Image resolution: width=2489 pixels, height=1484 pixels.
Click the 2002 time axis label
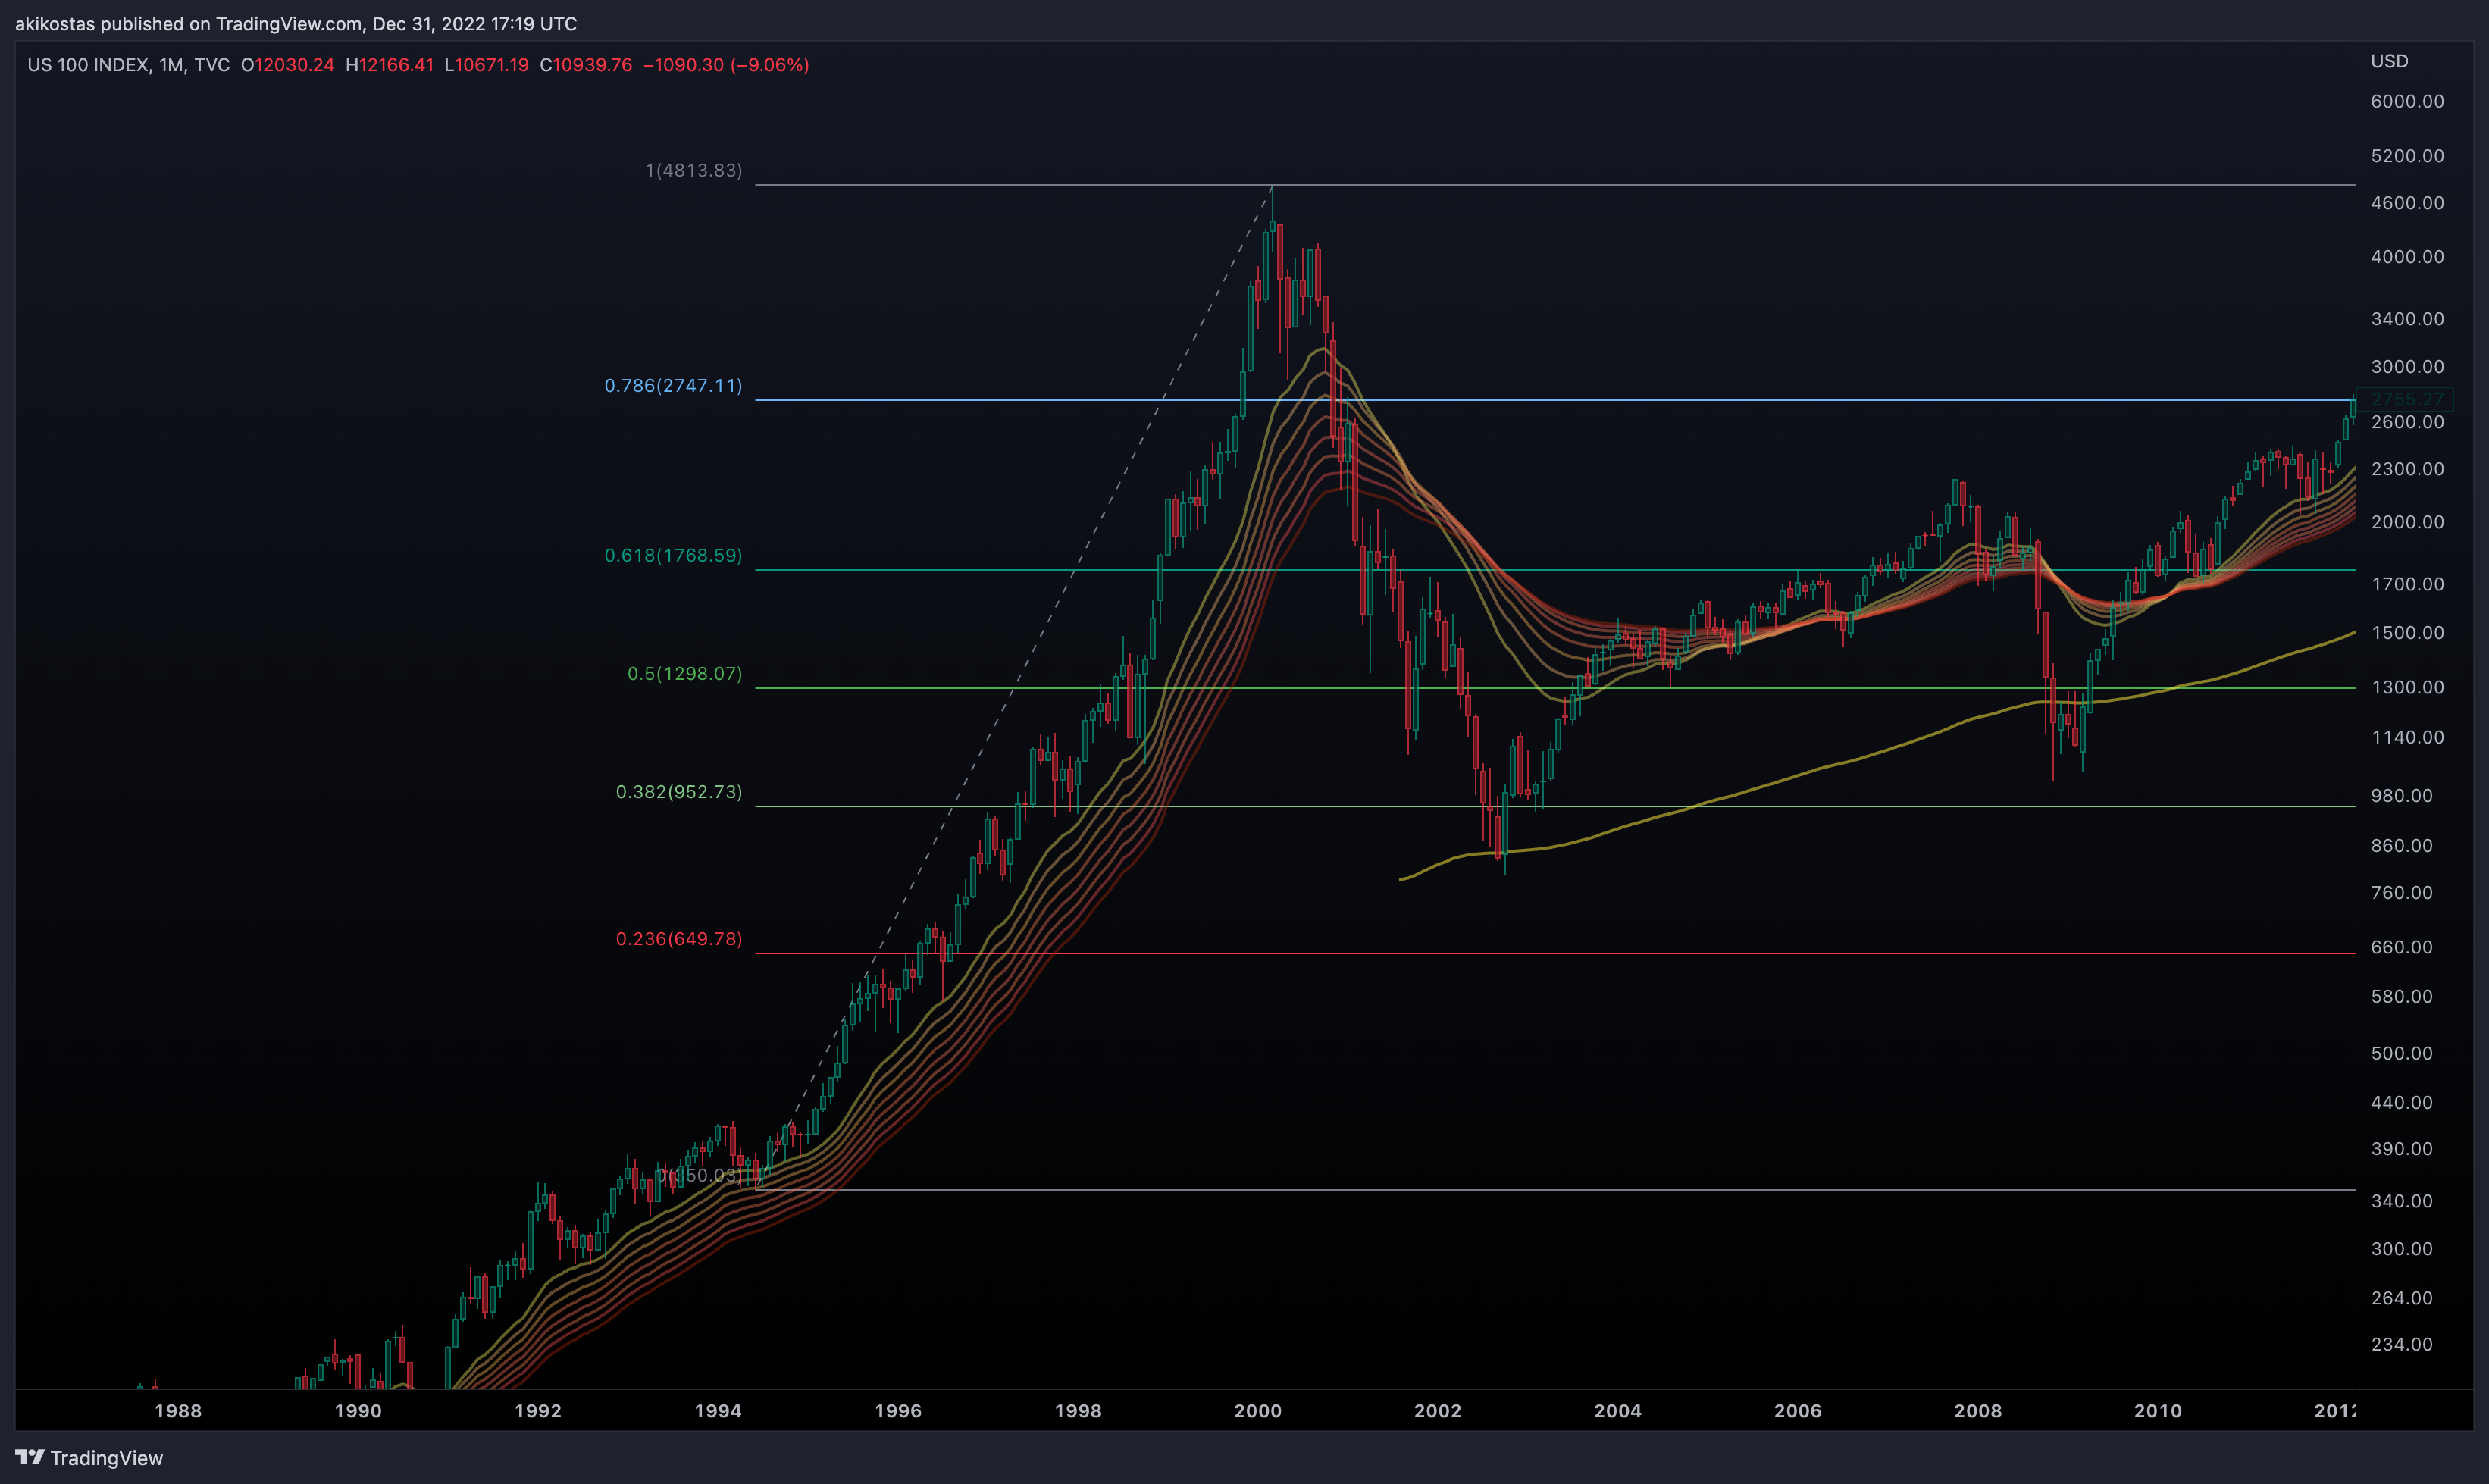click(x=1438, y=1411)
